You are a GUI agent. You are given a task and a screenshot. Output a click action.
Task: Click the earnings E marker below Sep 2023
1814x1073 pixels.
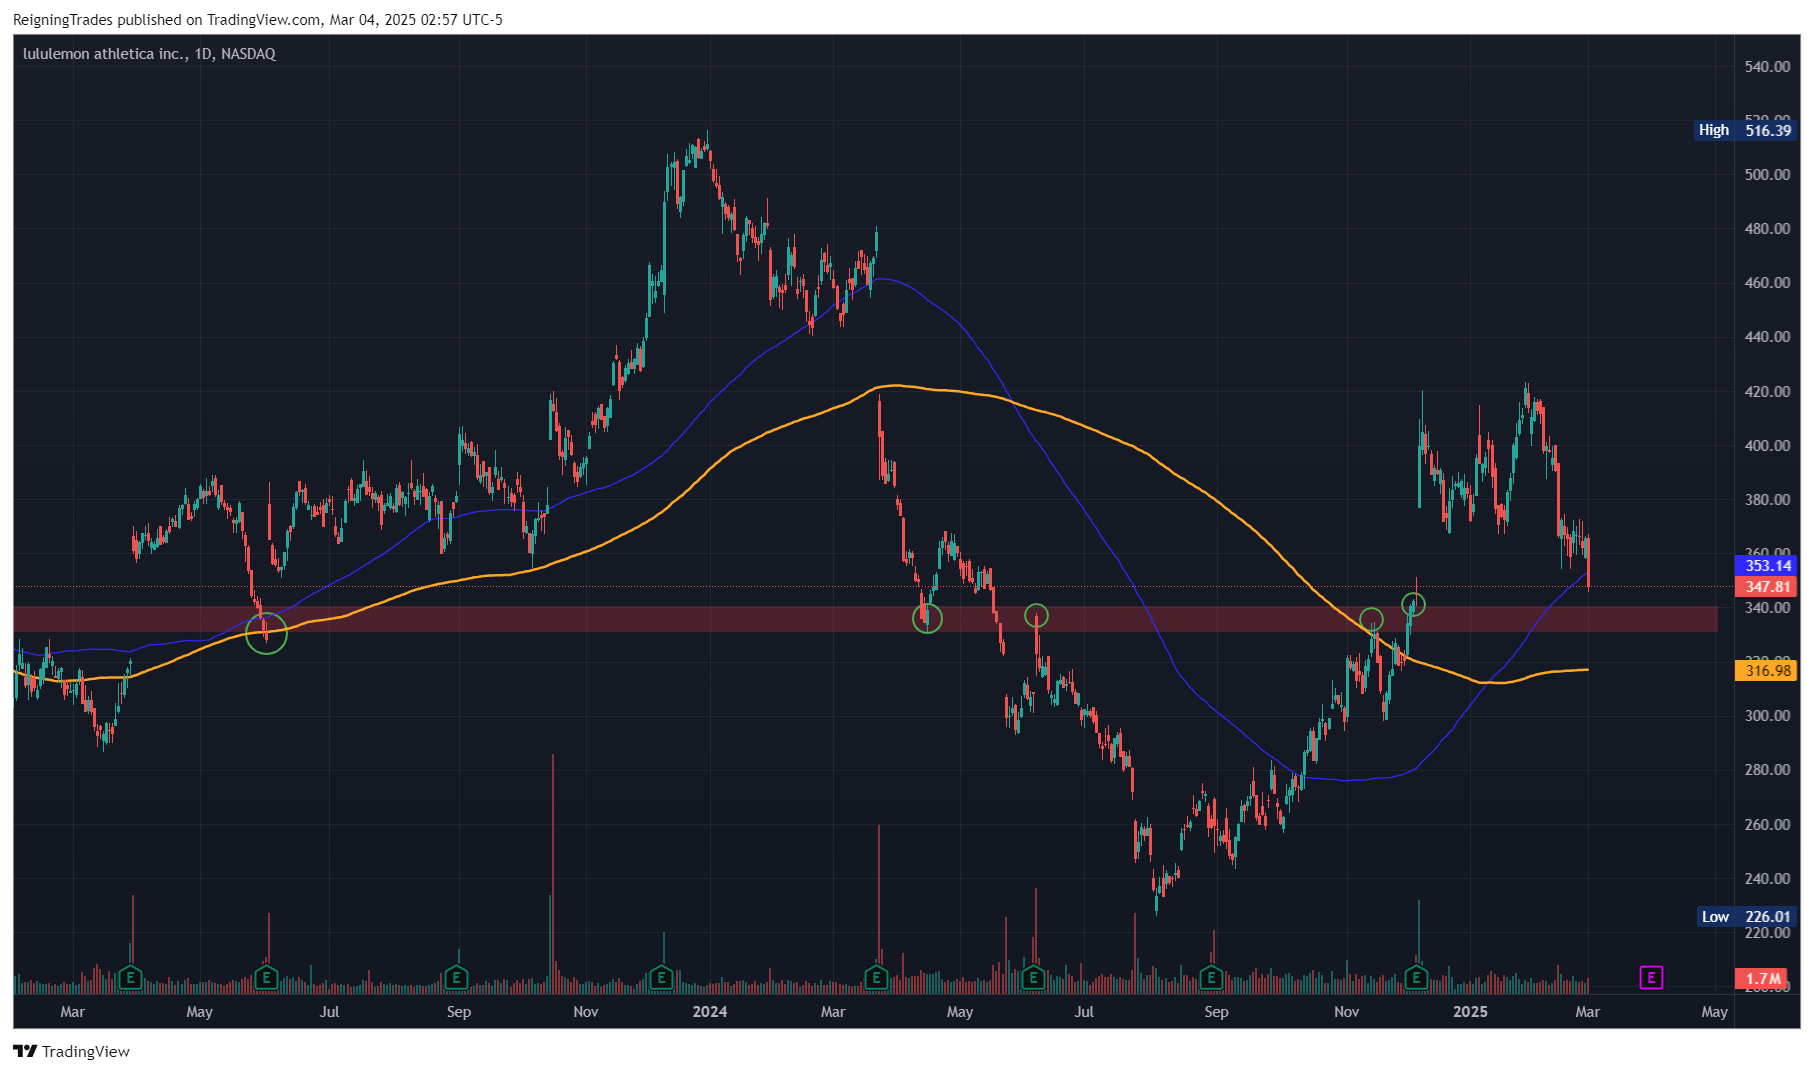(456, 977)
